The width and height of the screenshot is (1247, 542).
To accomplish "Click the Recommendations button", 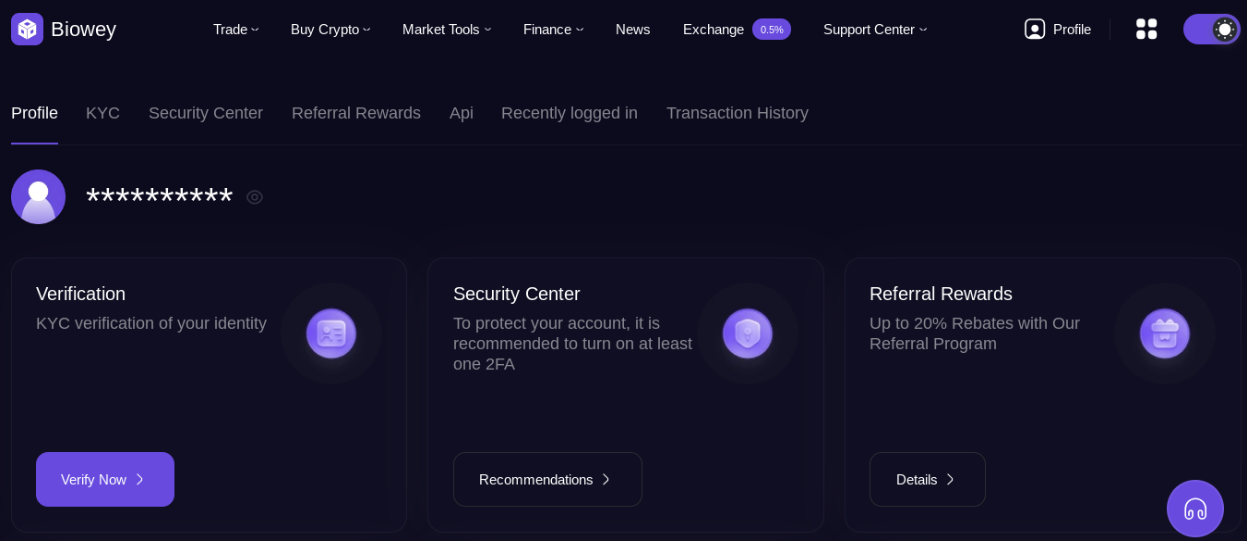I will [x=547, y=479].
